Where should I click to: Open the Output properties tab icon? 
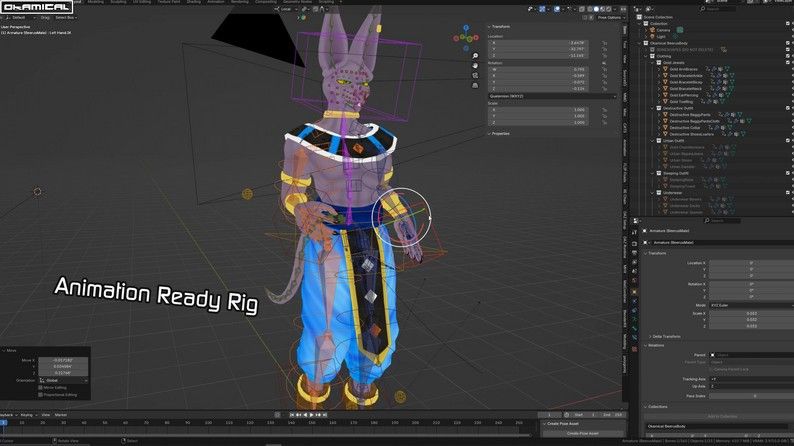[x=634, y=253]
